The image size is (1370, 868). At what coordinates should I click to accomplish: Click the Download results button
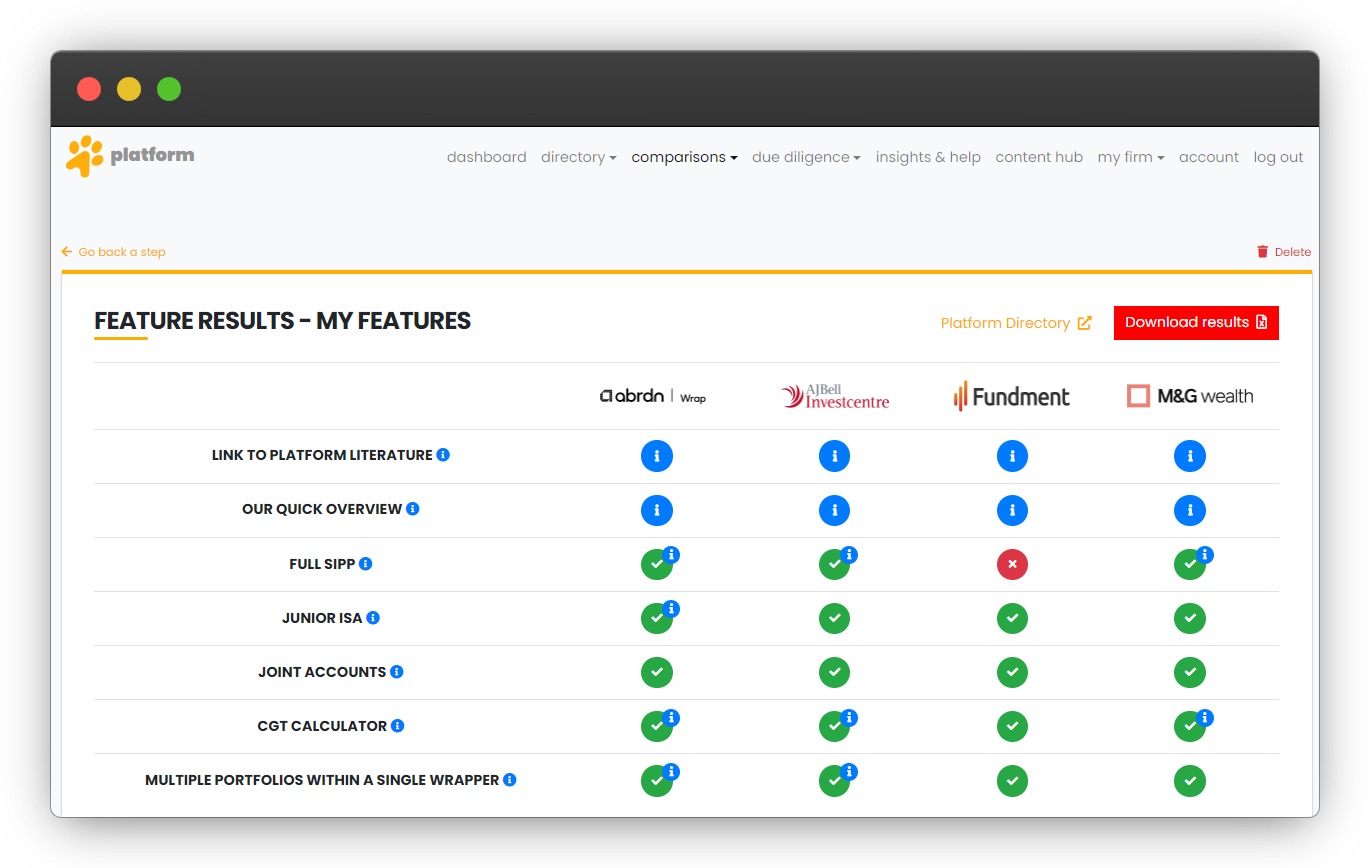[x=1196, y=322]
